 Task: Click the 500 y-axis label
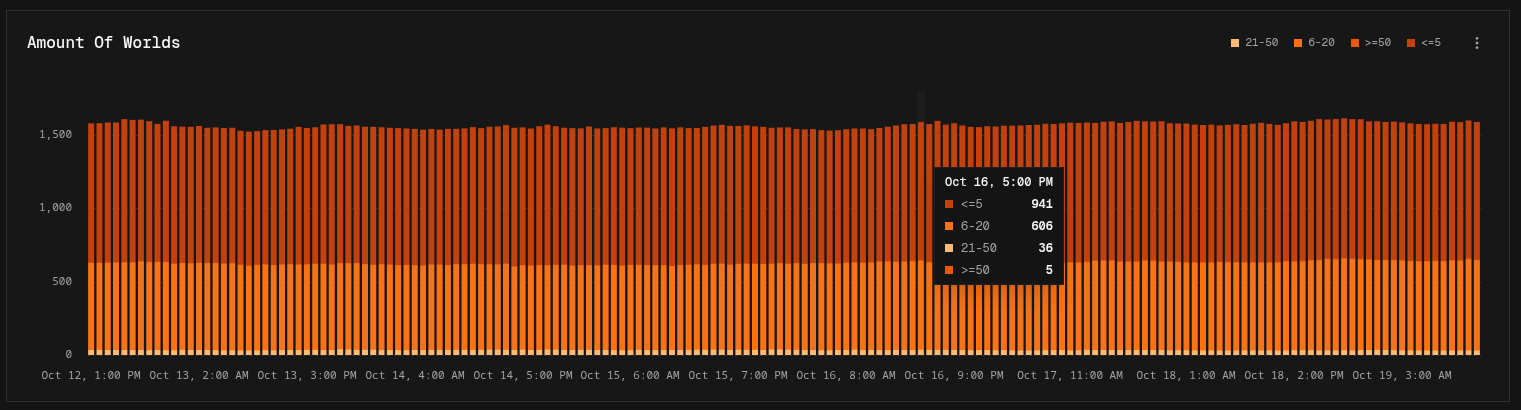point(62,281)
